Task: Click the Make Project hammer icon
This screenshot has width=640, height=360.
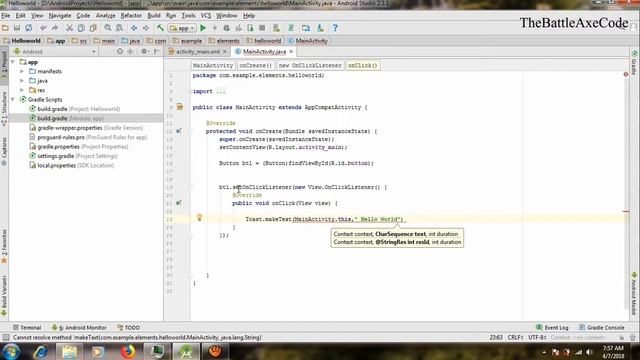Action: point(160,28)
